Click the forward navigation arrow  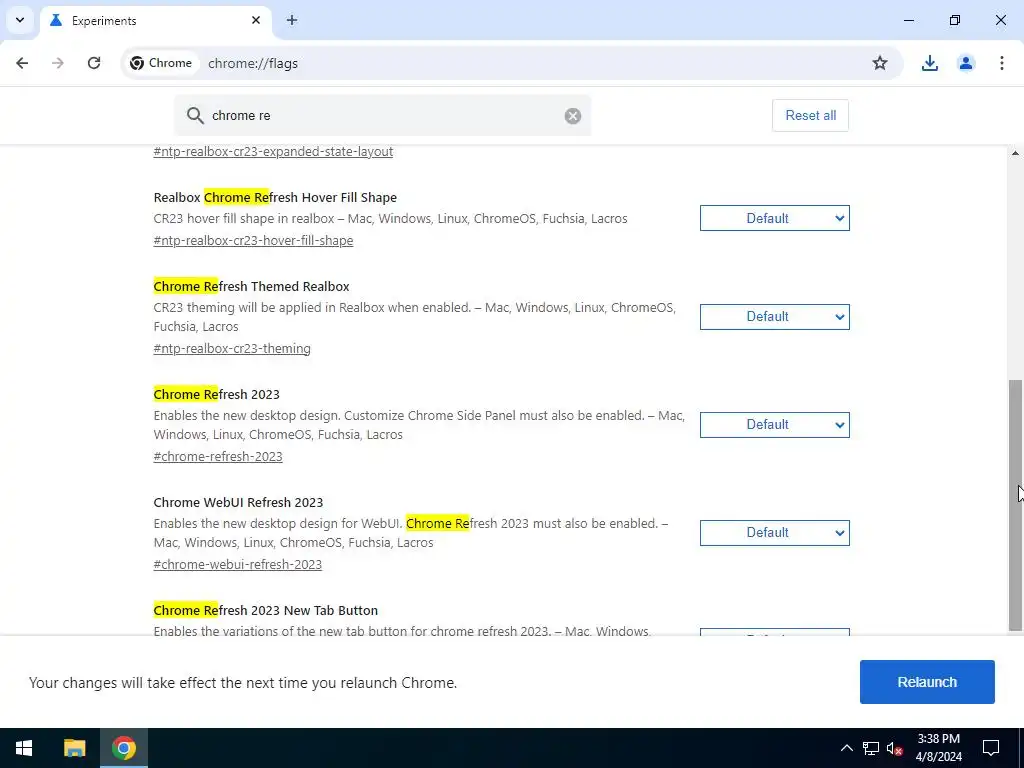point(58,63)
